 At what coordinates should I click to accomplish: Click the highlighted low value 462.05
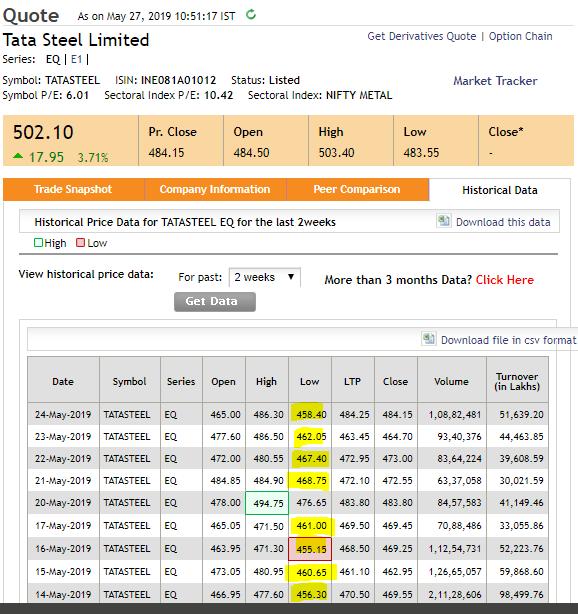311,437
